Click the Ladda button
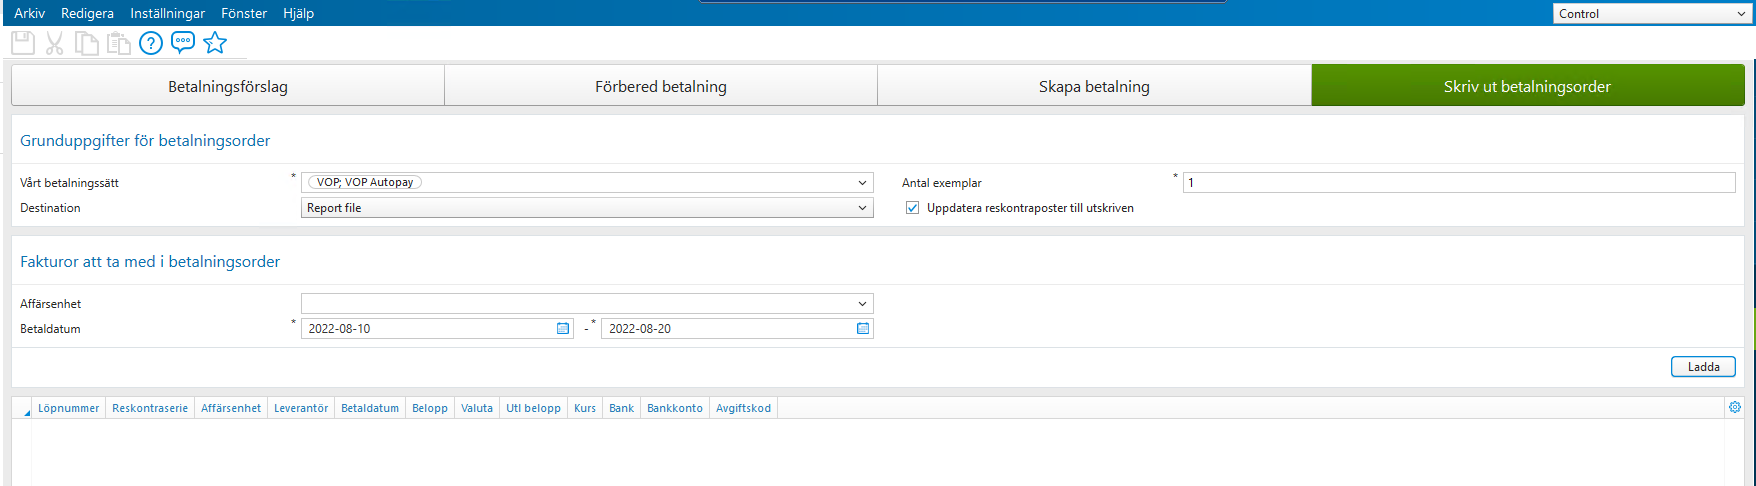This screenshot has height=486, width=1756. (1703, 367)
